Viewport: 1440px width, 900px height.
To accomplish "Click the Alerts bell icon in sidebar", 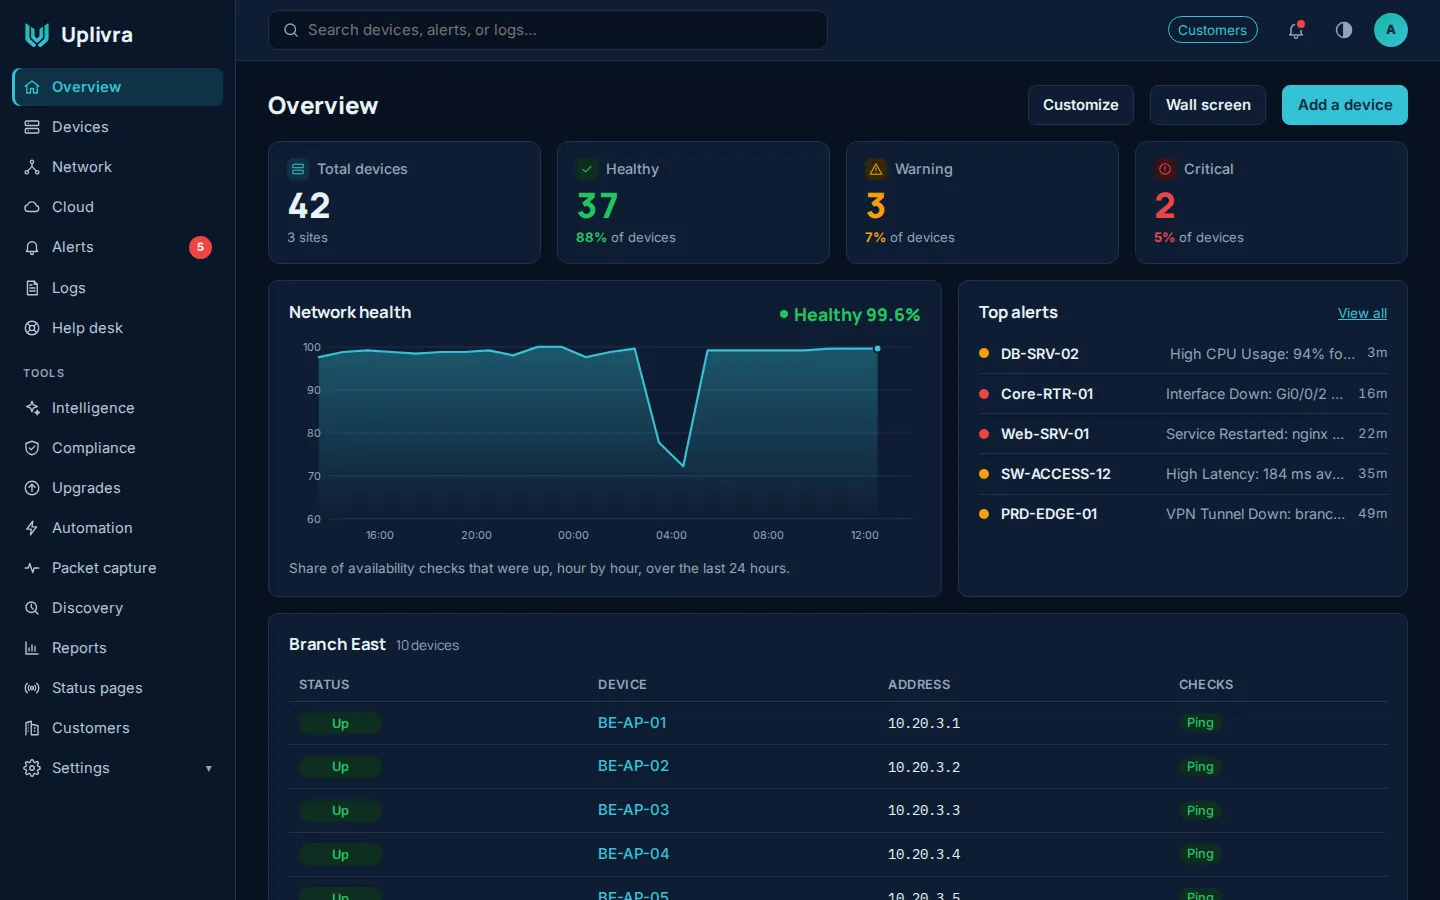I will pyautogui.click(x=32, y=247).
